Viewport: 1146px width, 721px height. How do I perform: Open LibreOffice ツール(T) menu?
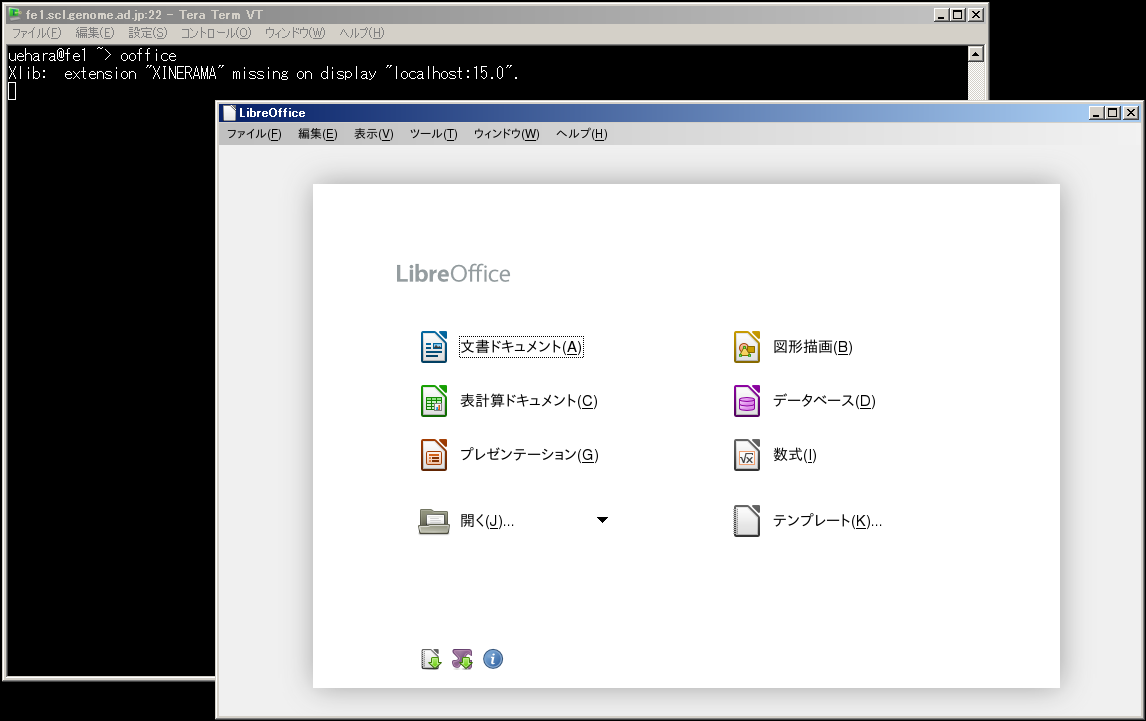coord(433,134)
